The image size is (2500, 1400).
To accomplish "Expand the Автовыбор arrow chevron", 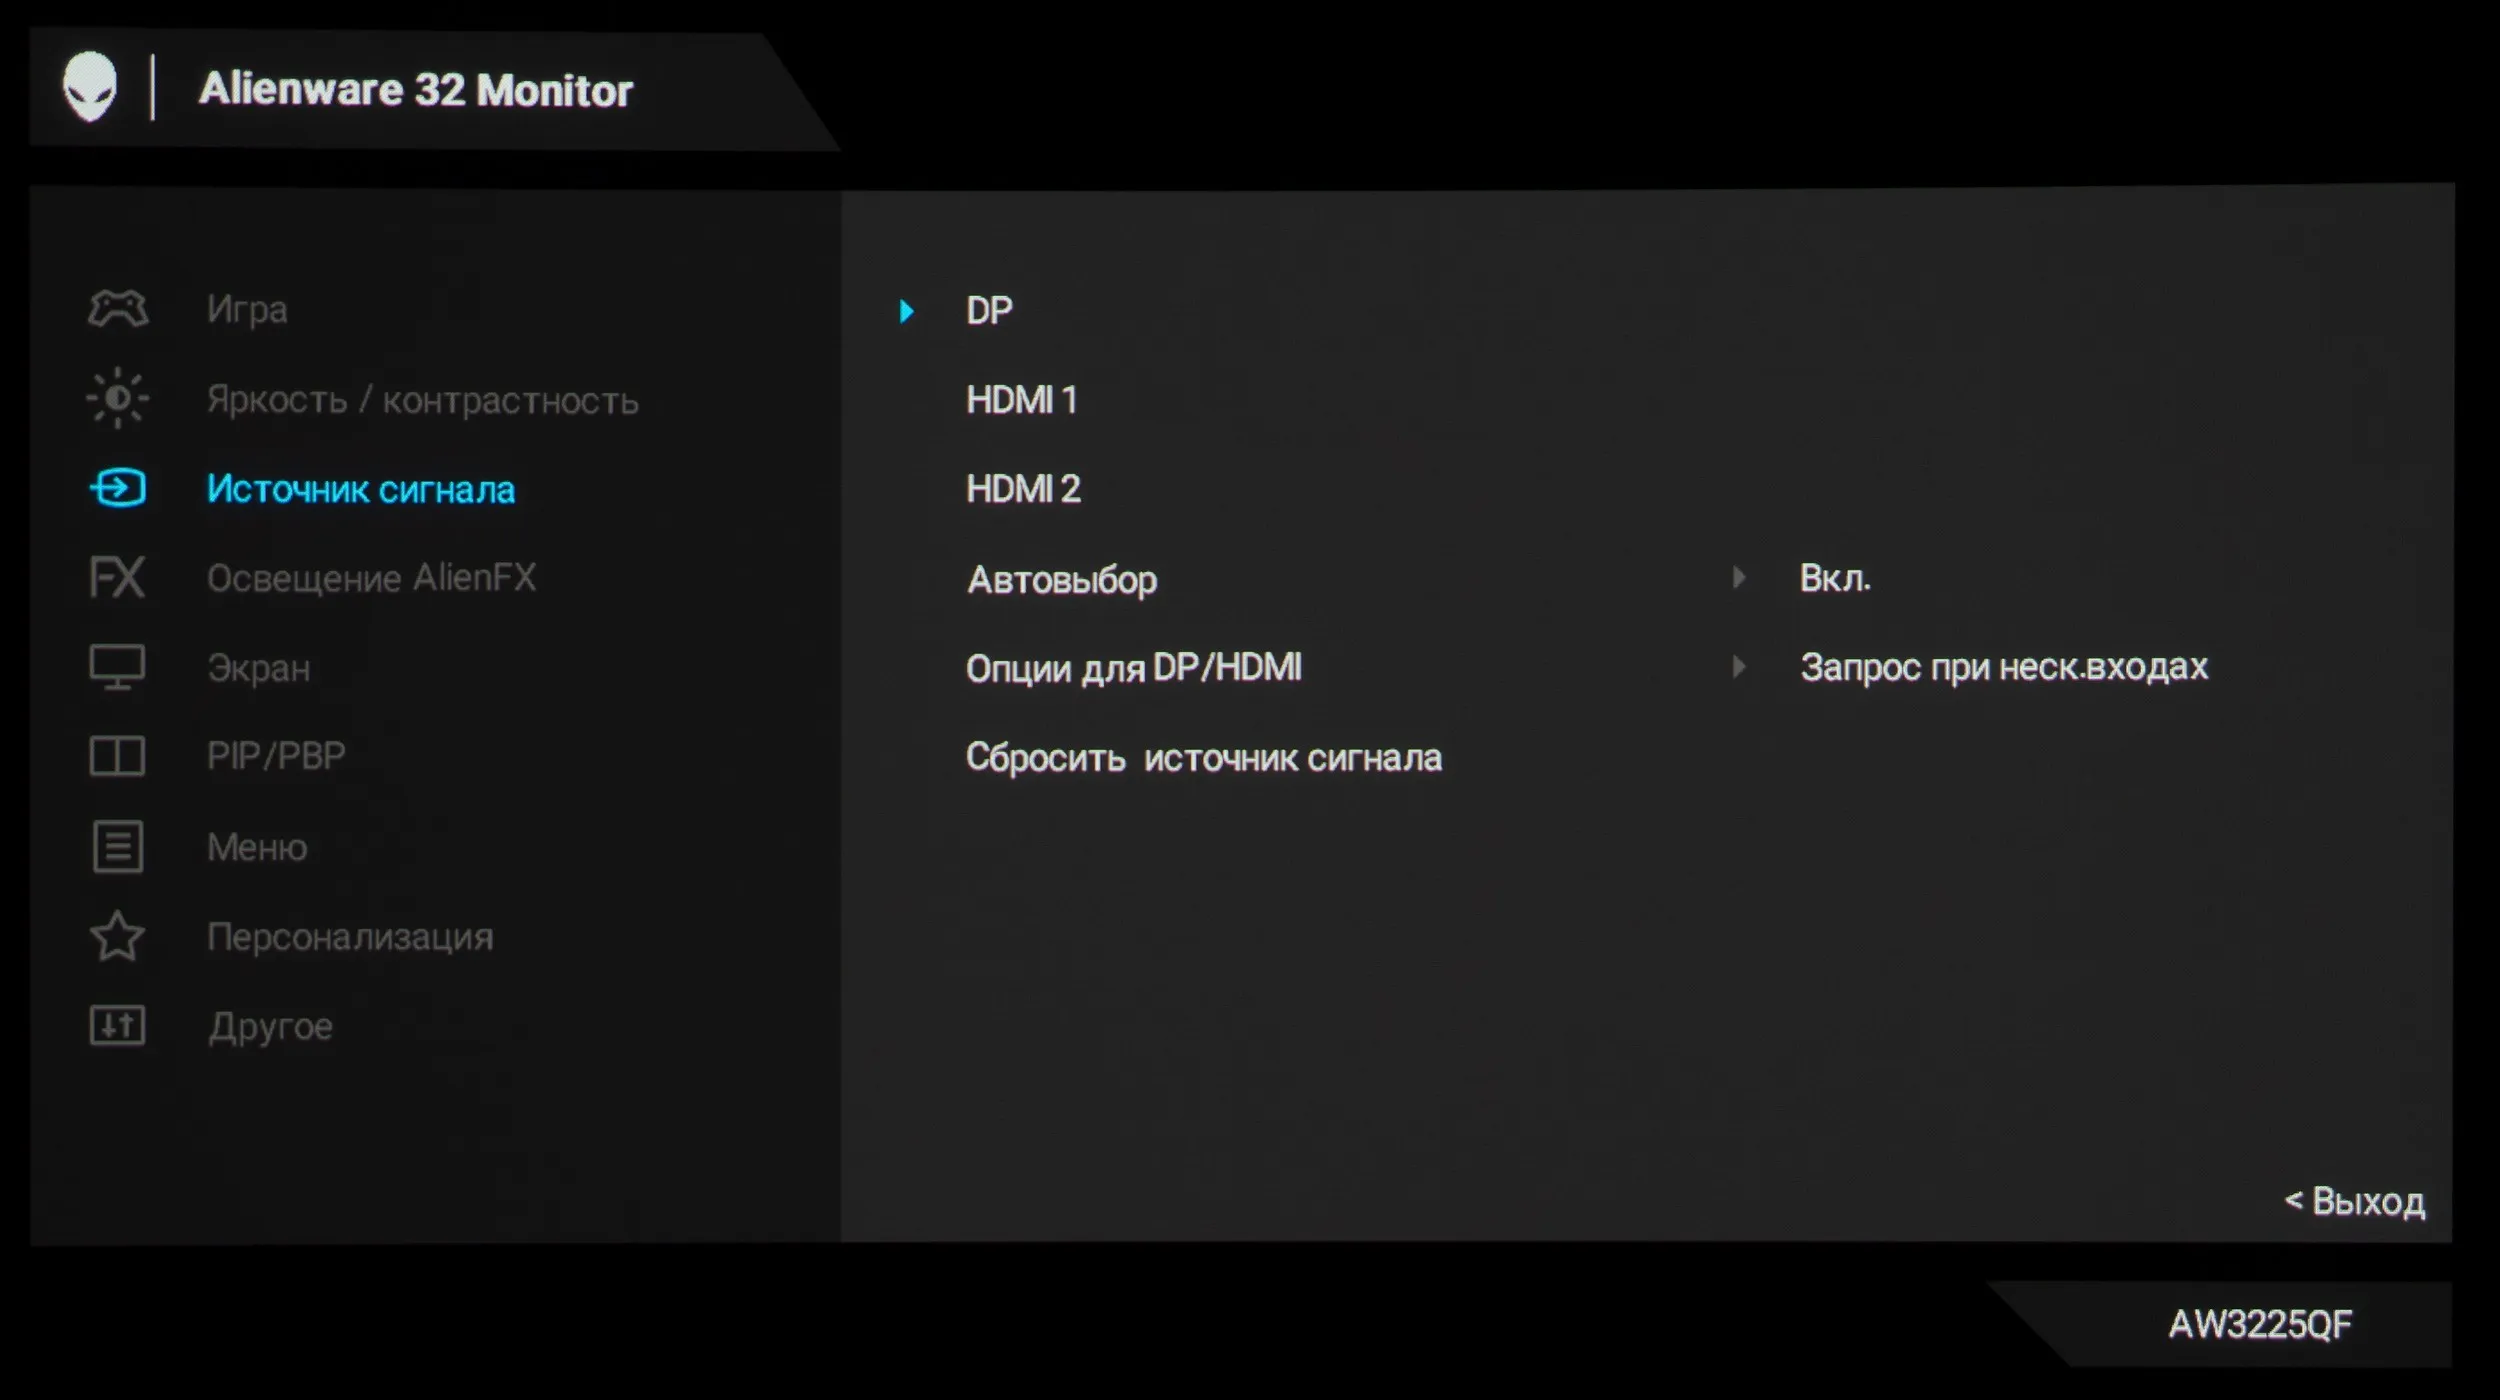I will 1739,577.
